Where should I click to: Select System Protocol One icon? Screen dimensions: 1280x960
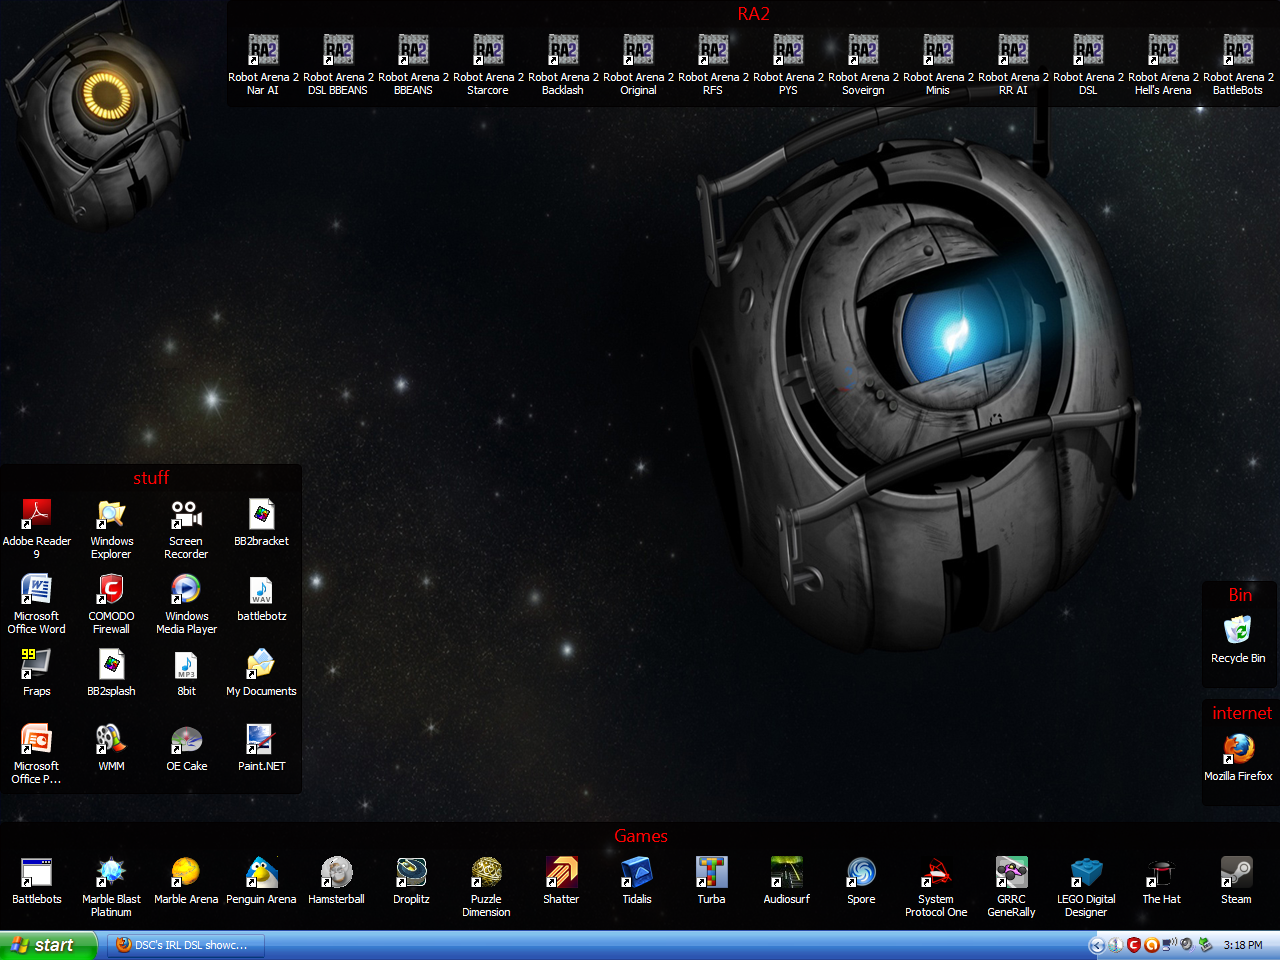936,887
